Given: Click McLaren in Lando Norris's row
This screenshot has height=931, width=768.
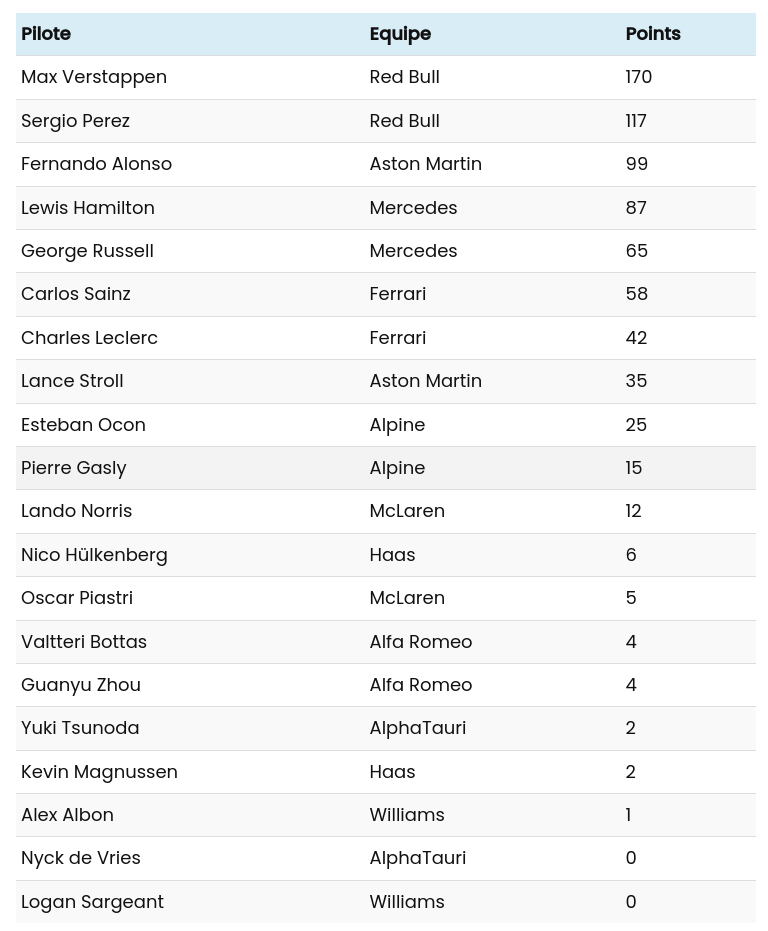Looking at the screenshot, I should tap(406, 511).
